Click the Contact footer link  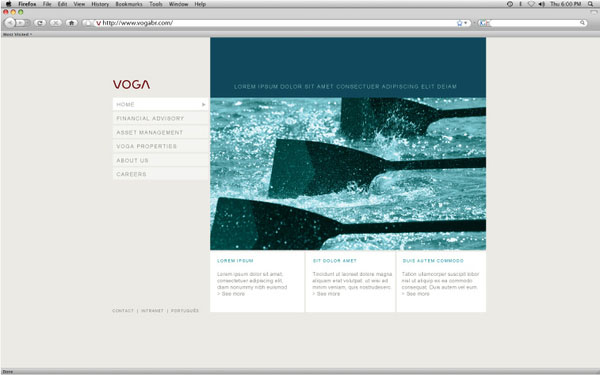click(x=123, y=311)
